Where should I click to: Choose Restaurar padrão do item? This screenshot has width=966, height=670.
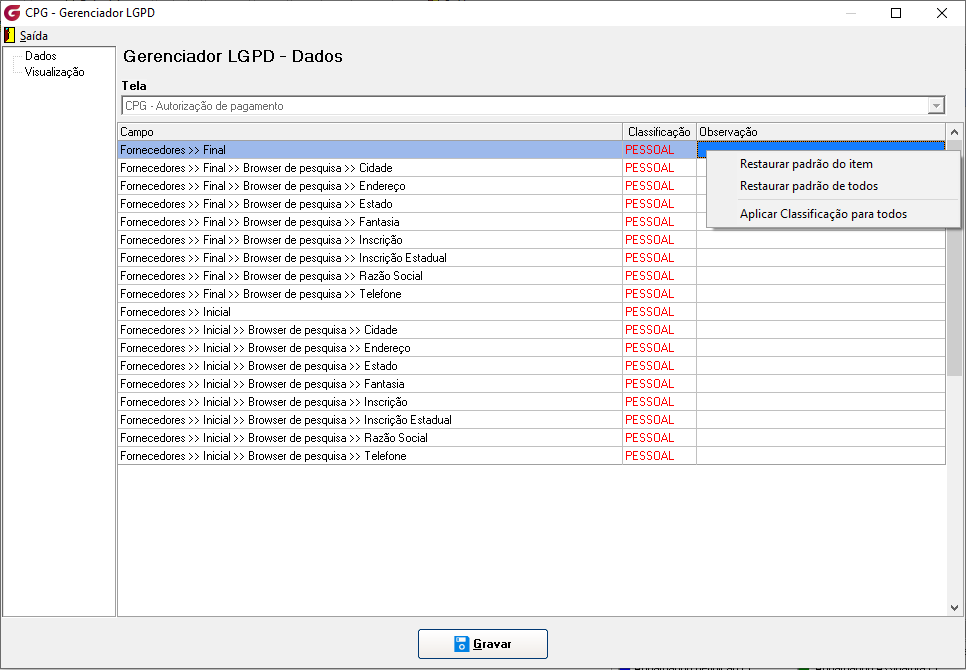pos(806,164)
